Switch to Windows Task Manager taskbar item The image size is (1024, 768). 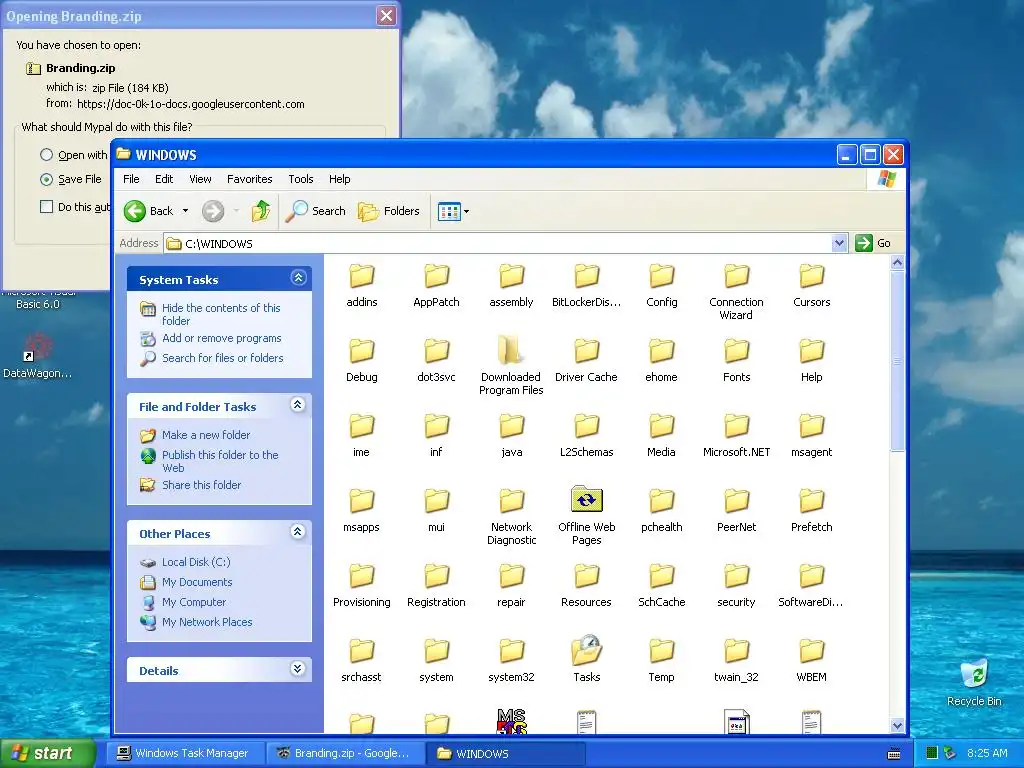pyautogui.click(x=185, y=754)
